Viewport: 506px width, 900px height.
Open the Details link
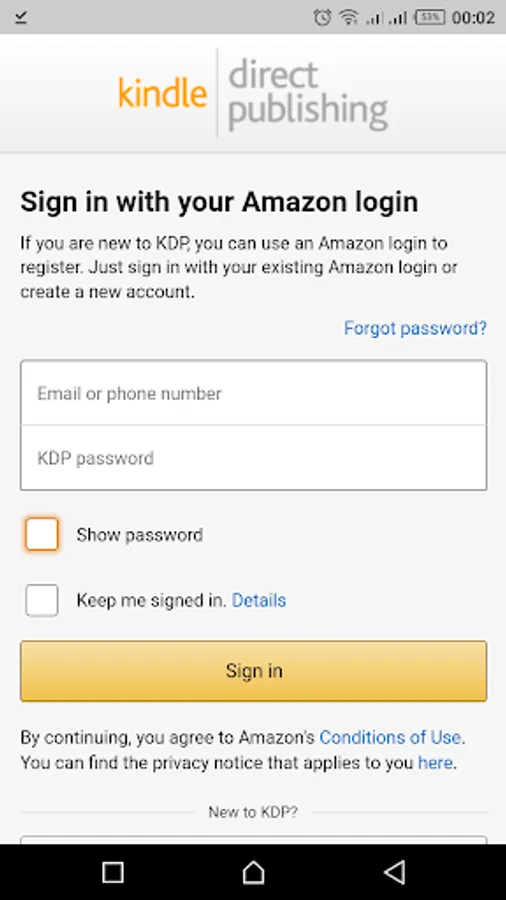click(x=259, y=600)
